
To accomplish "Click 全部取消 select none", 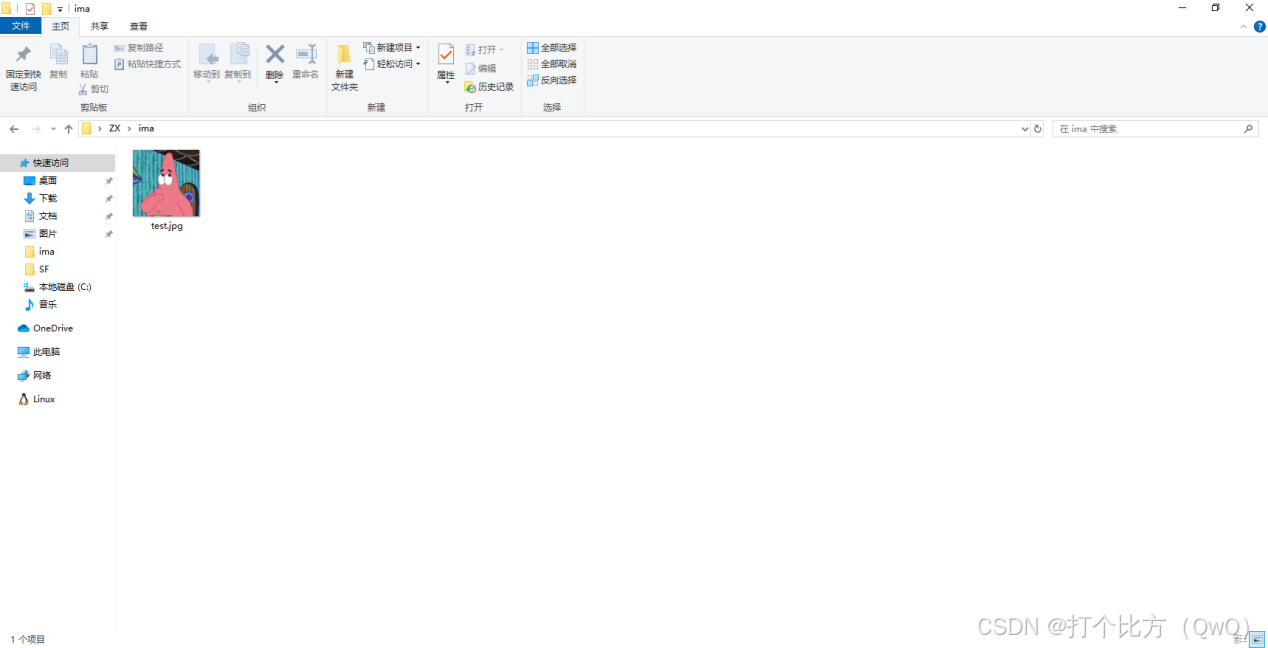I will coord(552,64).
